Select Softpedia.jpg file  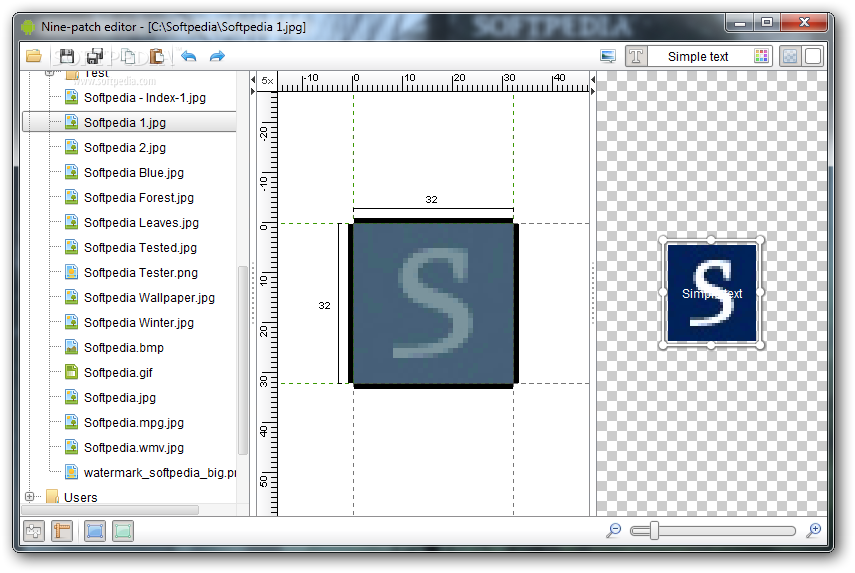[x=119, y=398]
